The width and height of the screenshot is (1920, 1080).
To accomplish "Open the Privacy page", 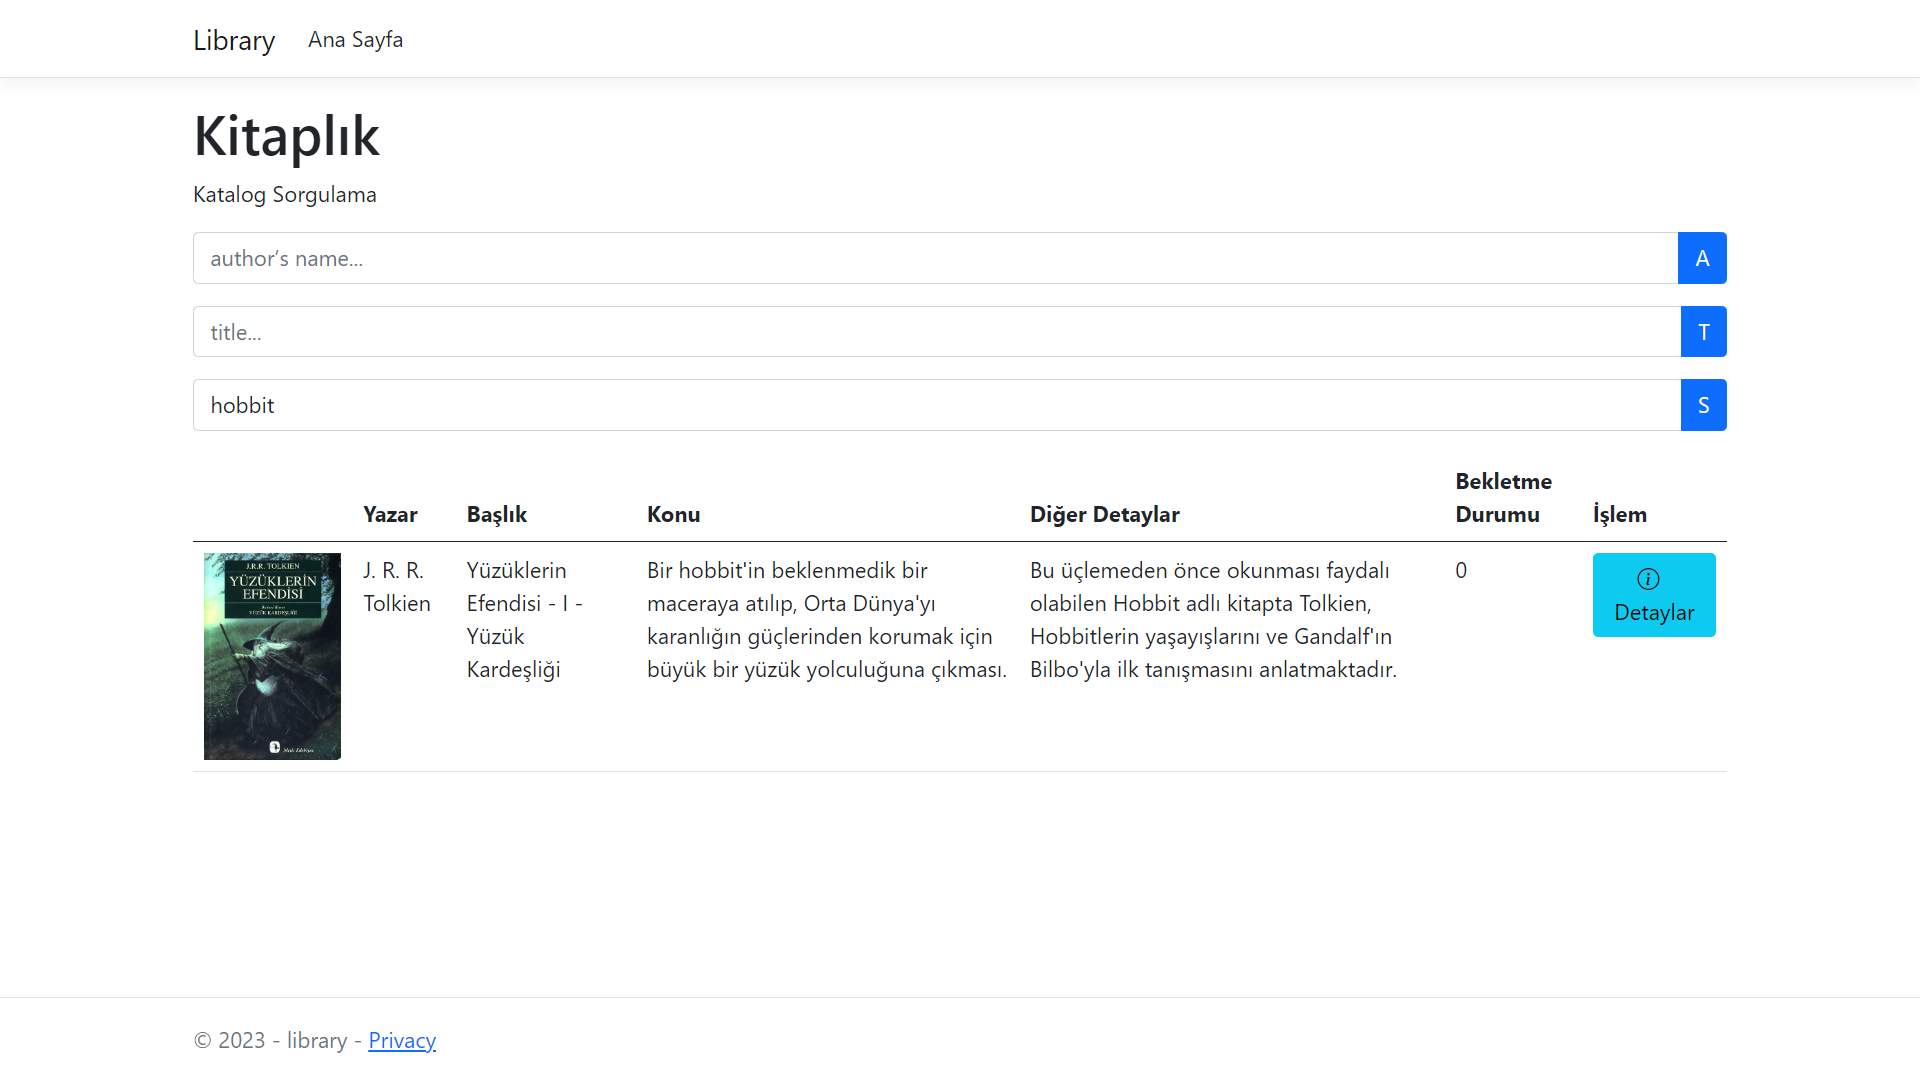I will point(402,1040).
